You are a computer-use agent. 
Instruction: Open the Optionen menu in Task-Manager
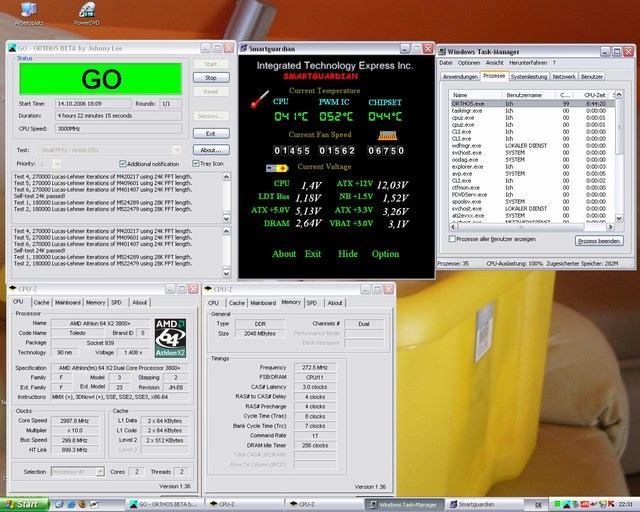[469, 63]
